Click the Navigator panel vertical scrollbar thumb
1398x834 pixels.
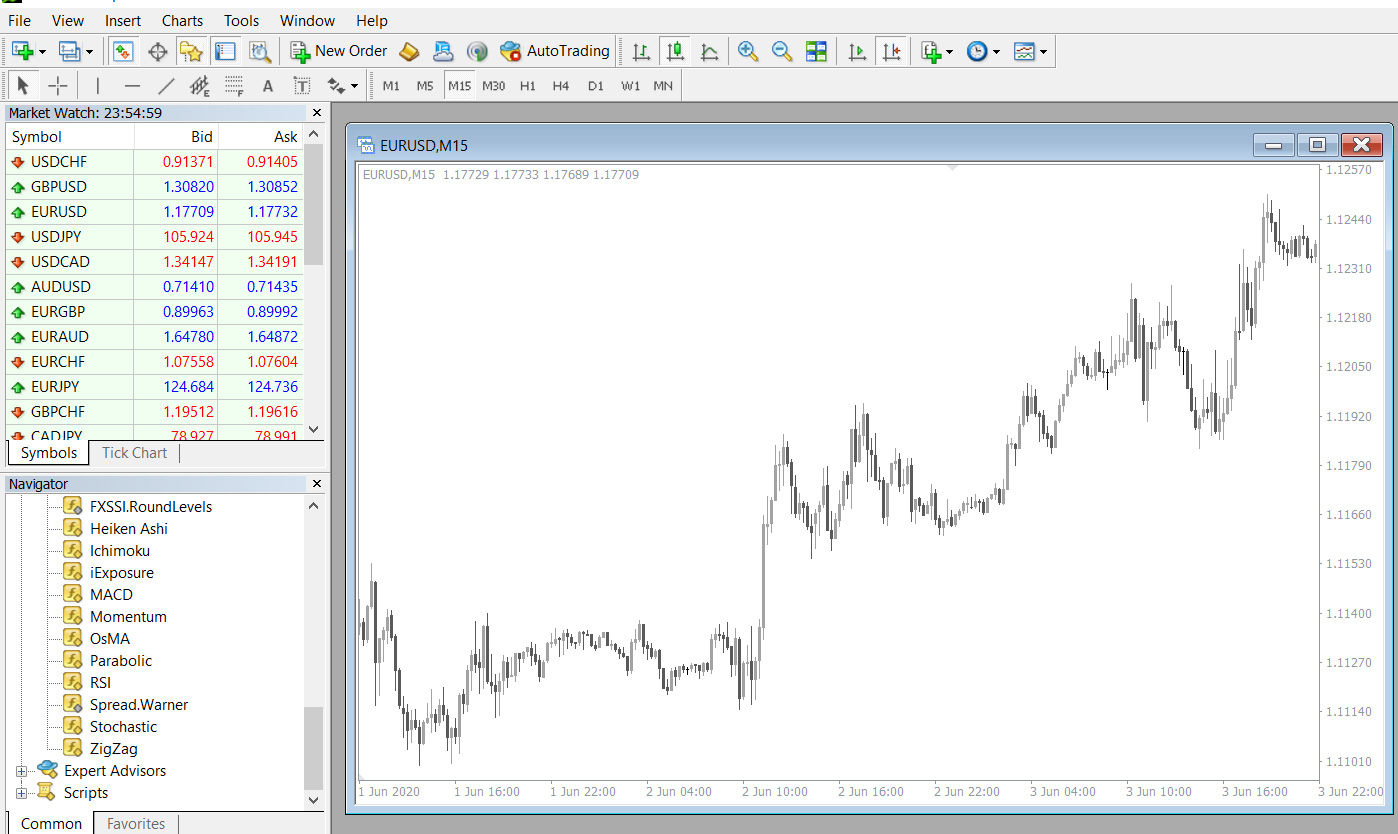pos(314,747)
